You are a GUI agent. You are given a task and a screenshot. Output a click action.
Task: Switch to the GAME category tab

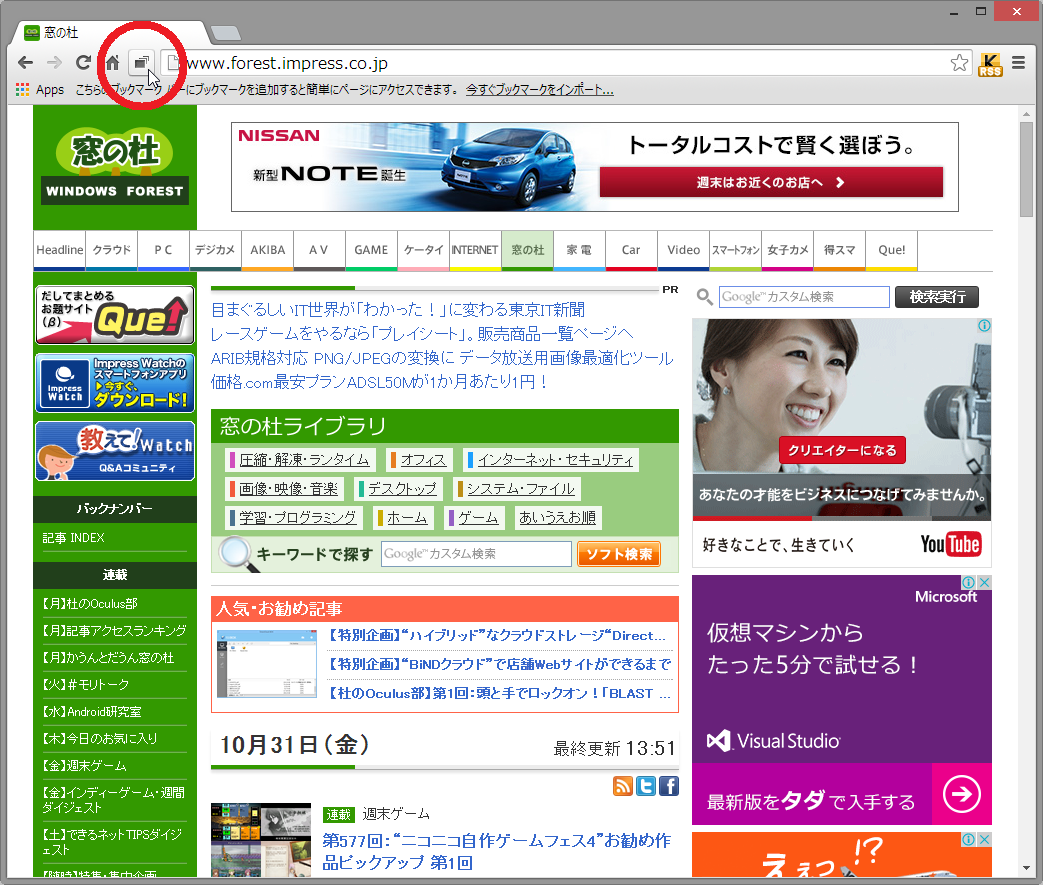[371, 251]
